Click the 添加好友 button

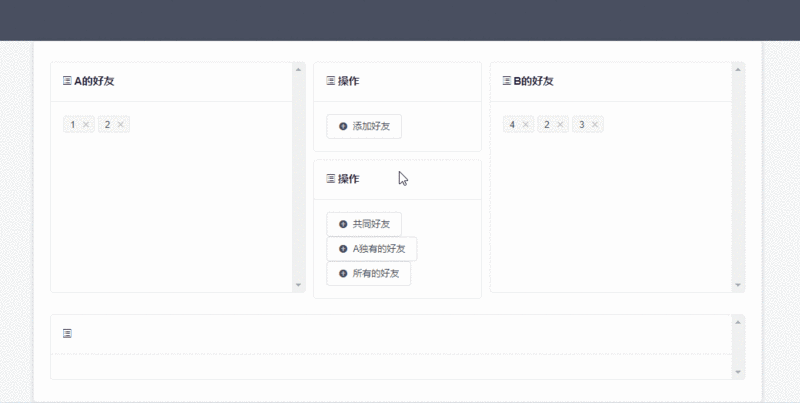pyautogui.click(x=364, y=126)
